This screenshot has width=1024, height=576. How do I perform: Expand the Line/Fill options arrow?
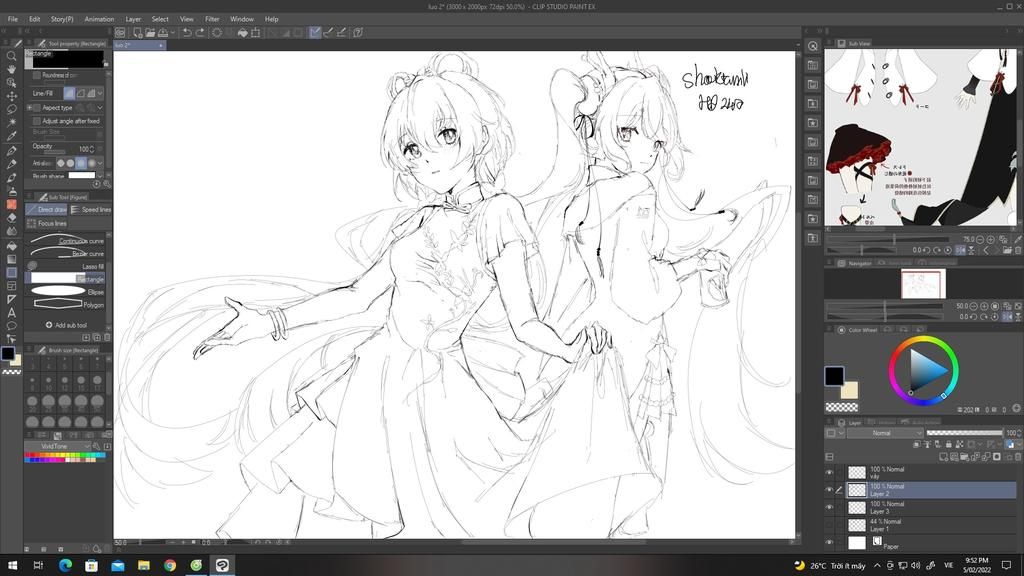100,93
